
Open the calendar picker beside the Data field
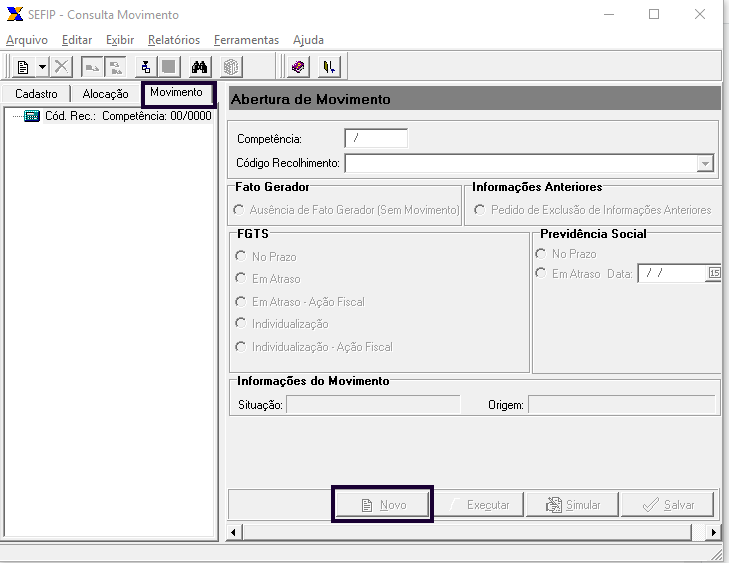(x=715, y=273)
